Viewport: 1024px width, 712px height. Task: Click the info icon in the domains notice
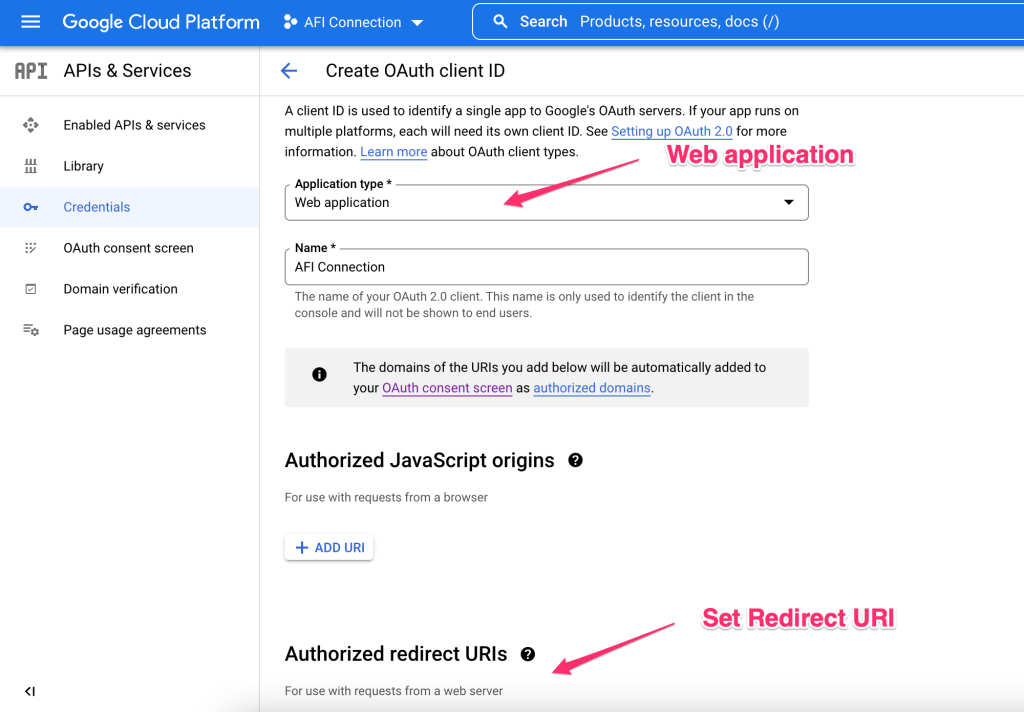point(319,374)
